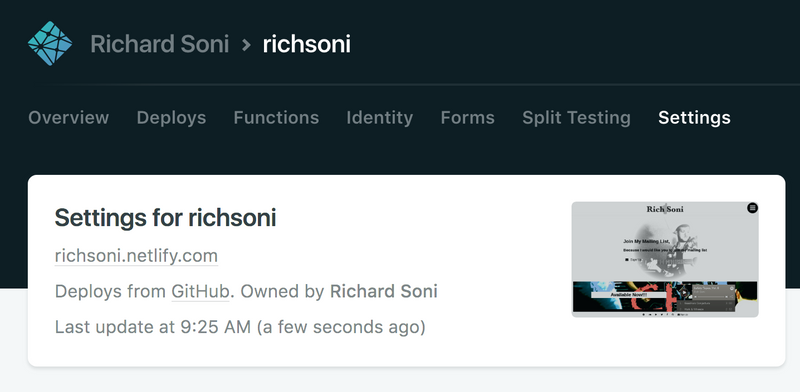800x392 pixels.
Task: Click the owner name Richard Soni
Action: (384, 291)
